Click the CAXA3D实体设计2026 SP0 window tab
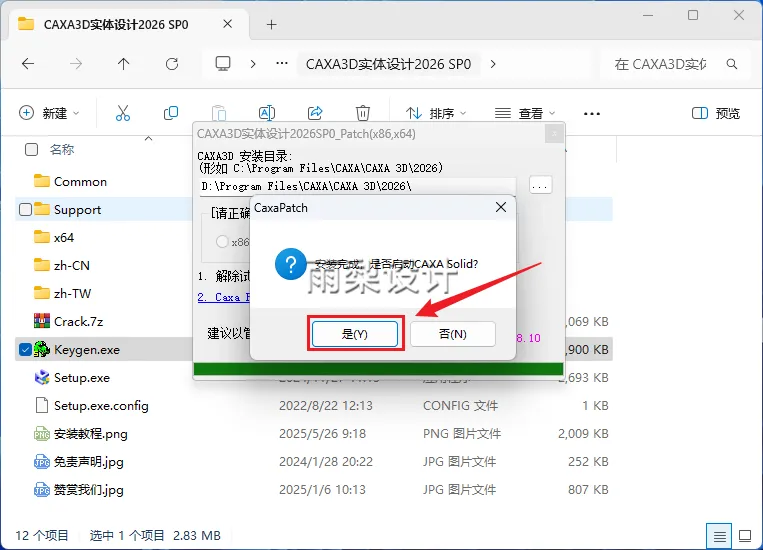Viewport: 763px width, 550px height. tap(127, 24)
